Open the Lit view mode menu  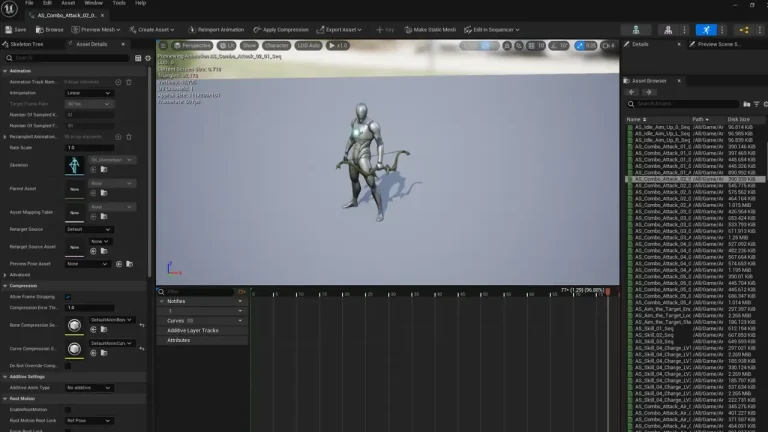pyautogui.click(x=227, y=46)
